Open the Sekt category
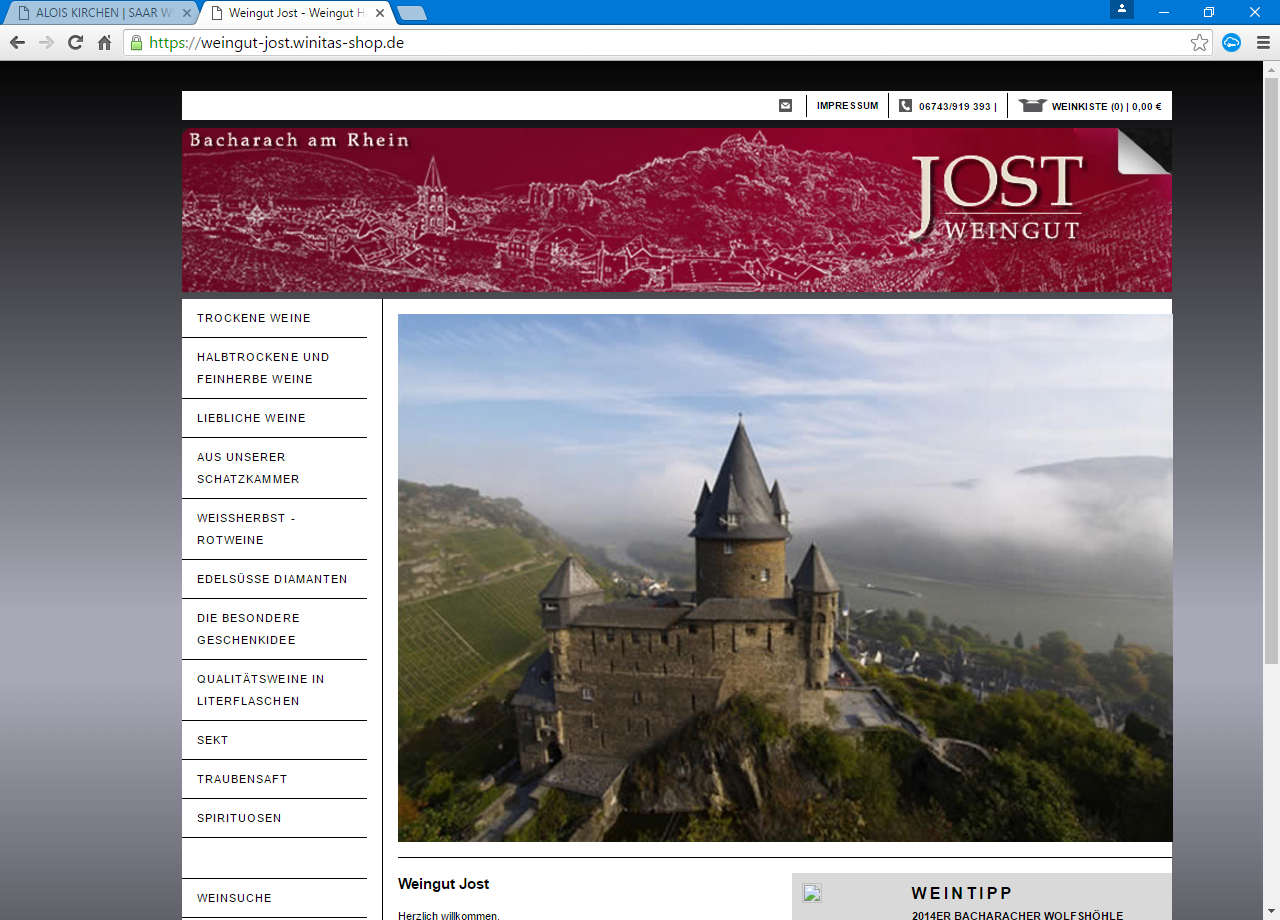The image size is (1280, 920). point(213,740)
